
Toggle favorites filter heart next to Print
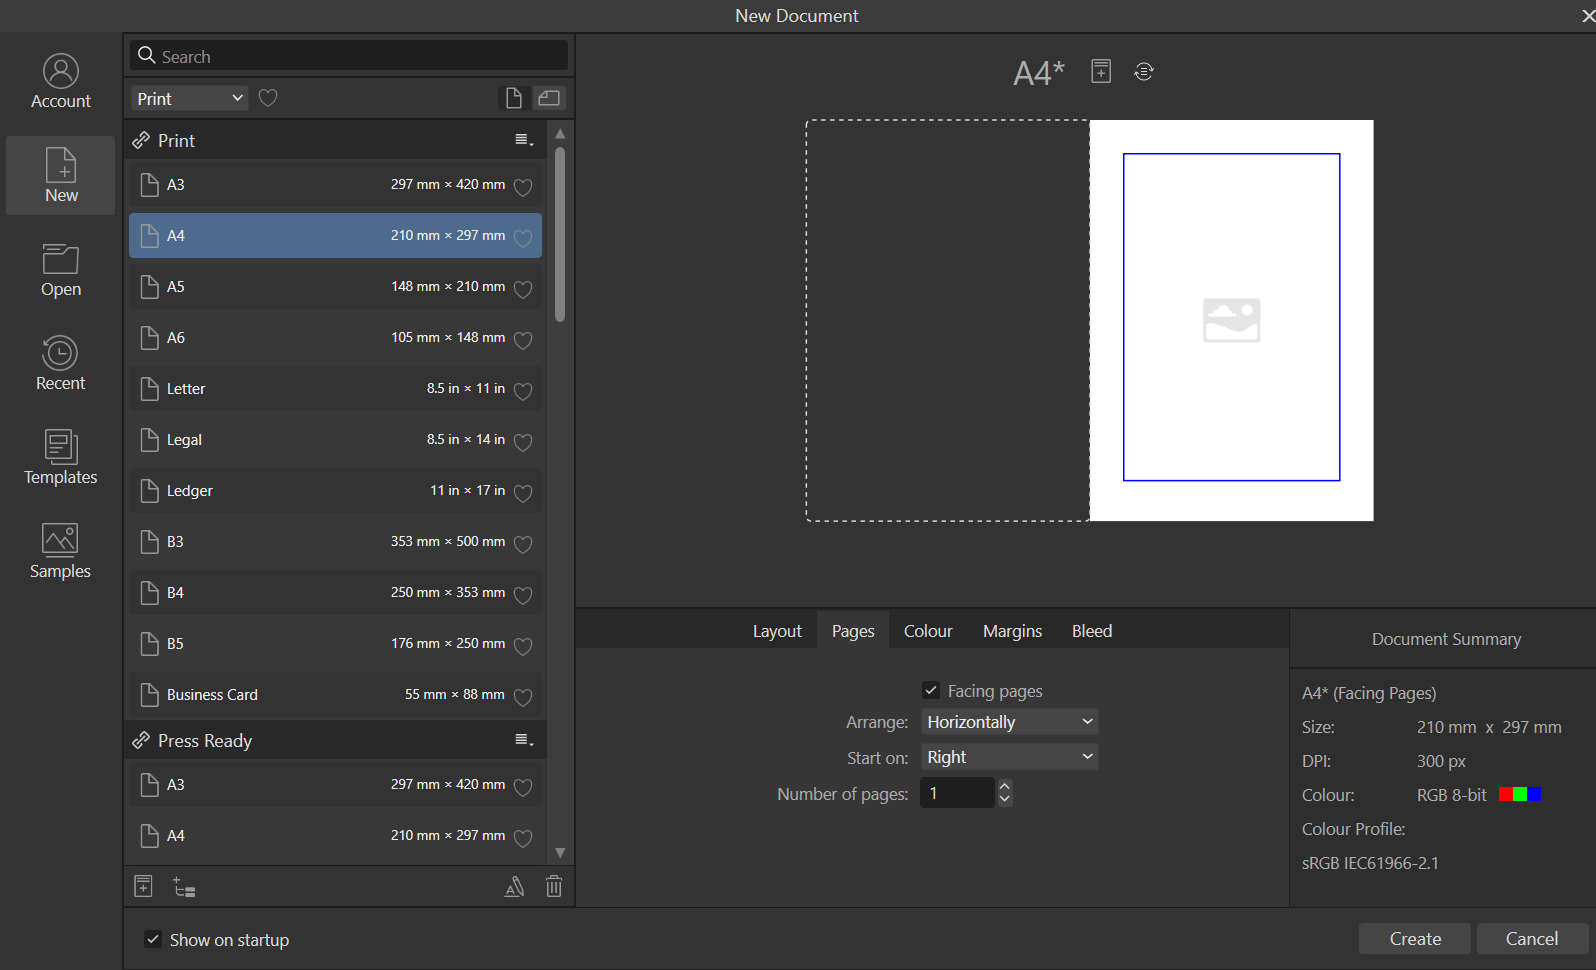(x=268, y=98)
